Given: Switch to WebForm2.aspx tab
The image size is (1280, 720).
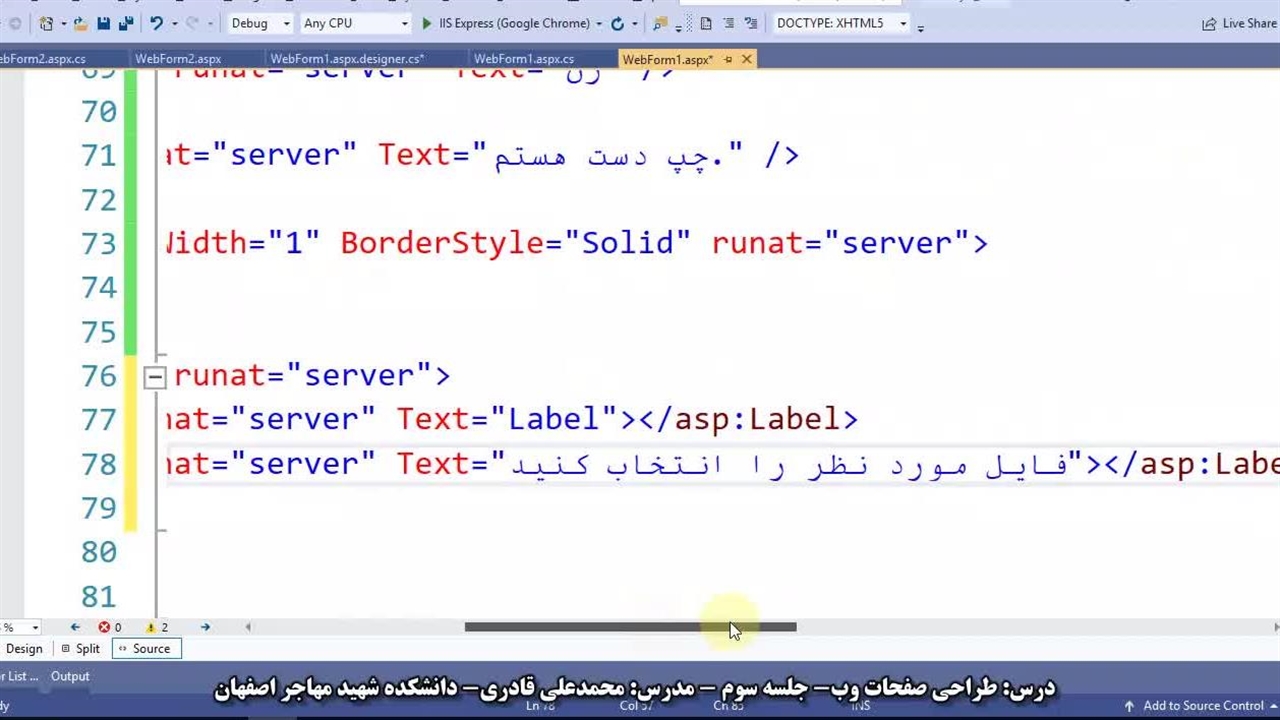Looking at the screenshot, I should click(x=178, y=60).
